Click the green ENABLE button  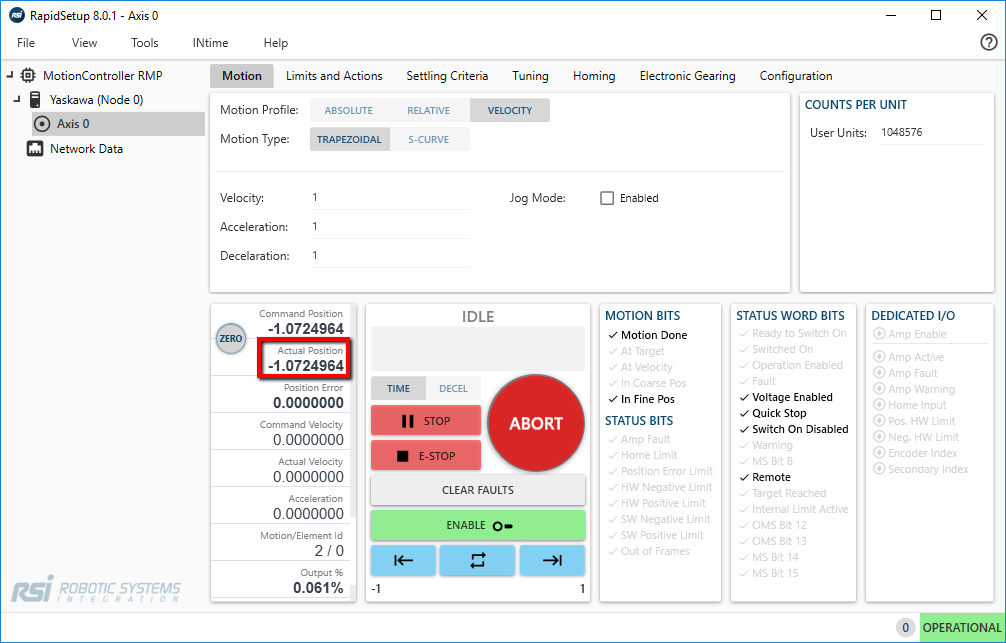pos(478,526)
